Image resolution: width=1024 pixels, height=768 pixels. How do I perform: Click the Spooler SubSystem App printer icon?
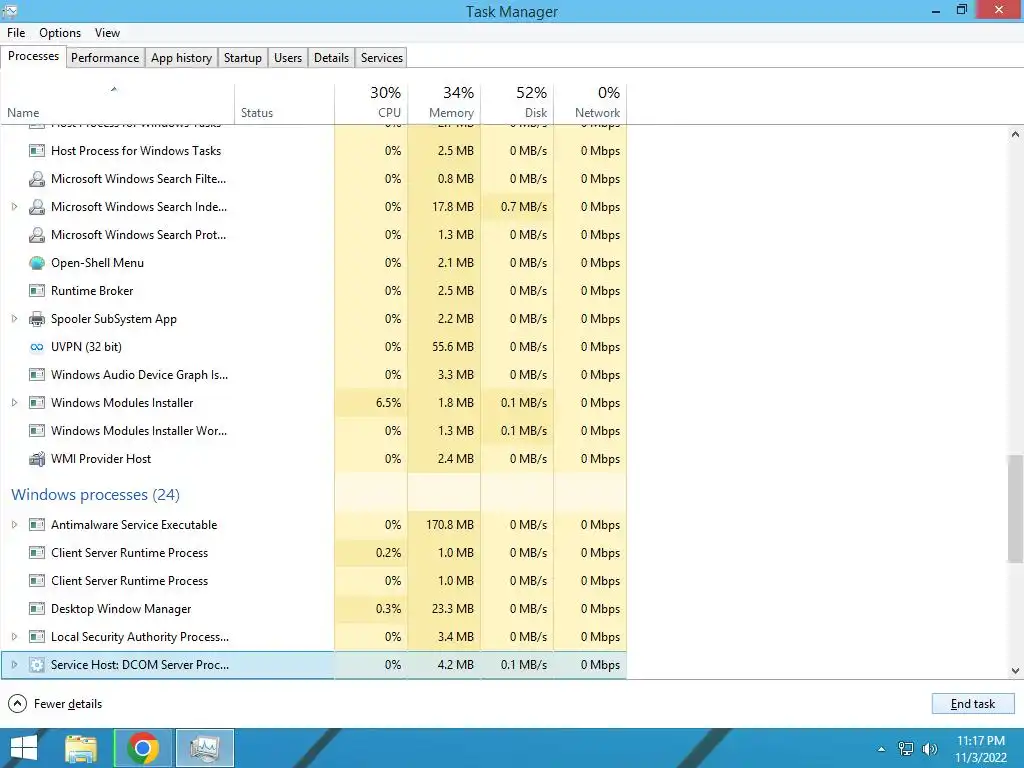click(x=37, y=319)
